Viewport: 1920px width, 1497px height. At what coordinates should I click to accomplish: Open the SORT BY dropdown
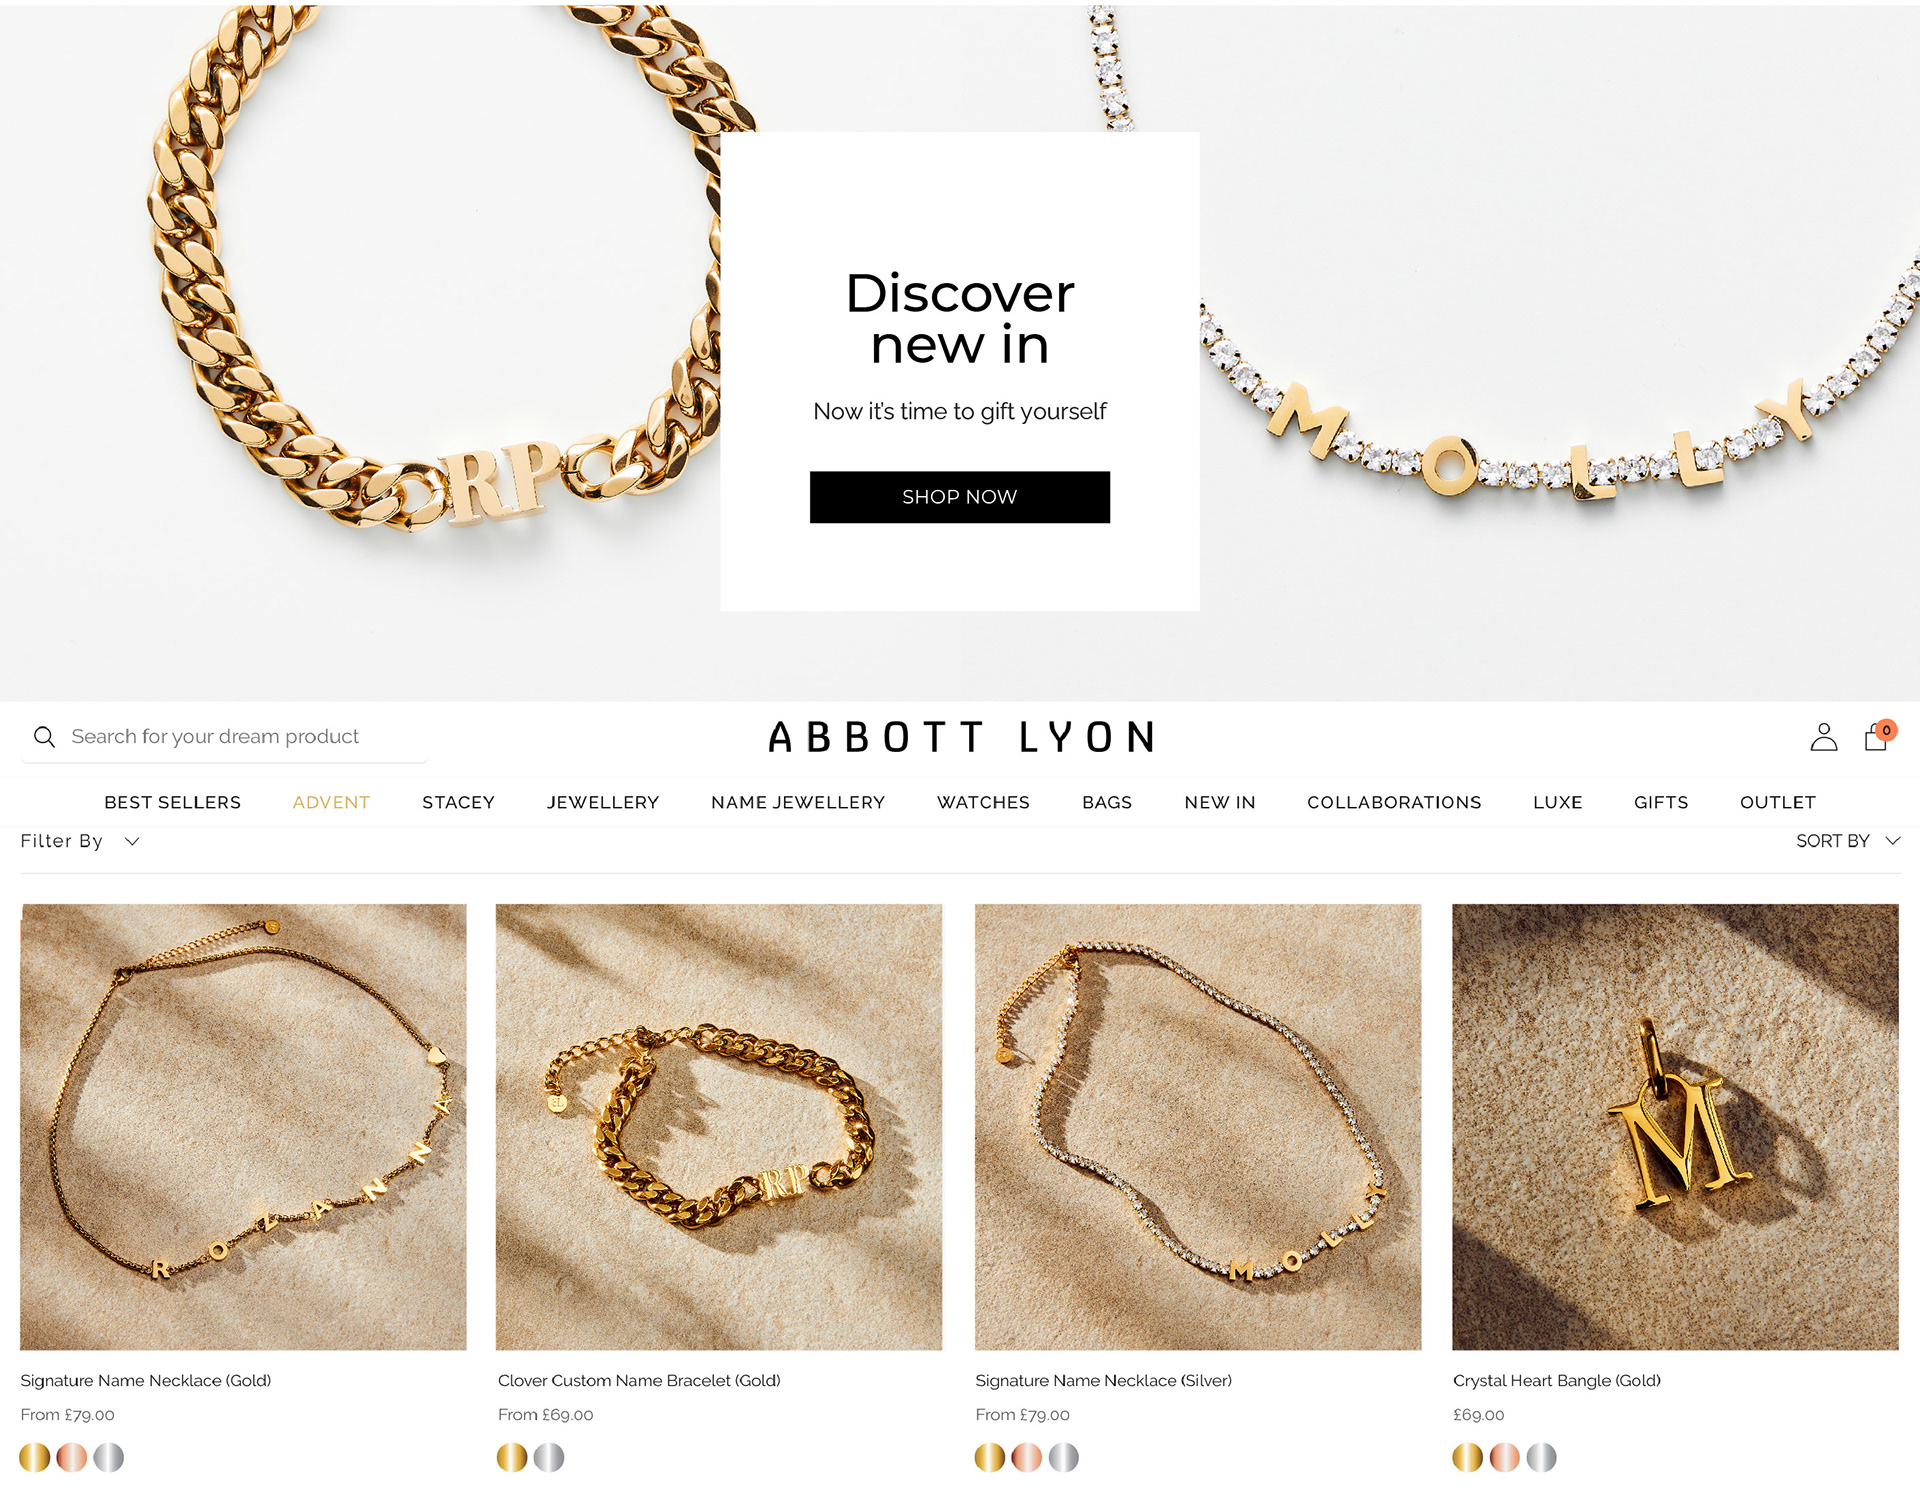[1847, 841]
